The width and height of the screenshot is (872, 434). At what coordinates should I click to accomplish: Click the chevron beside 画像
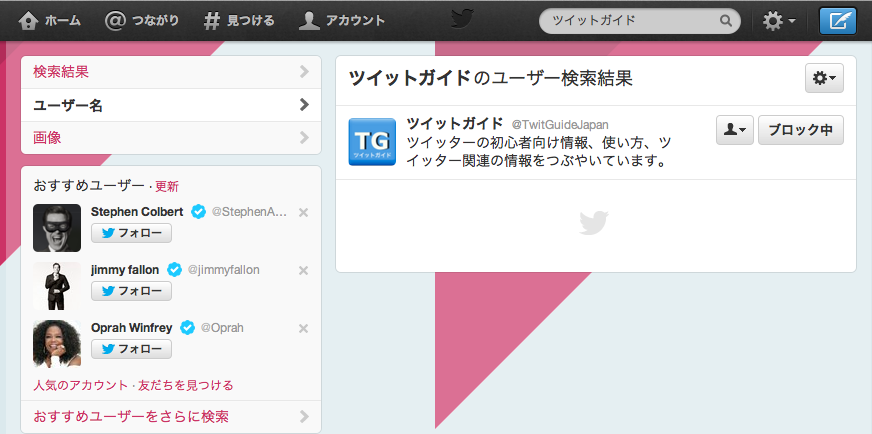click(x=304, y=137)
